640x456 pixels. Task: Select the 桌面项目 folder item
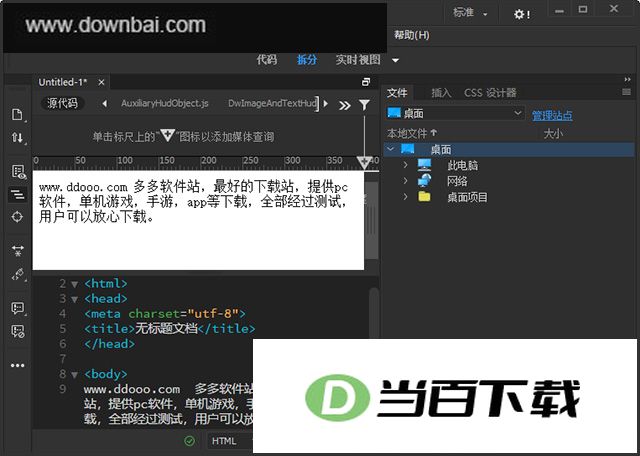pyautogui.click(x=467, y=197)
